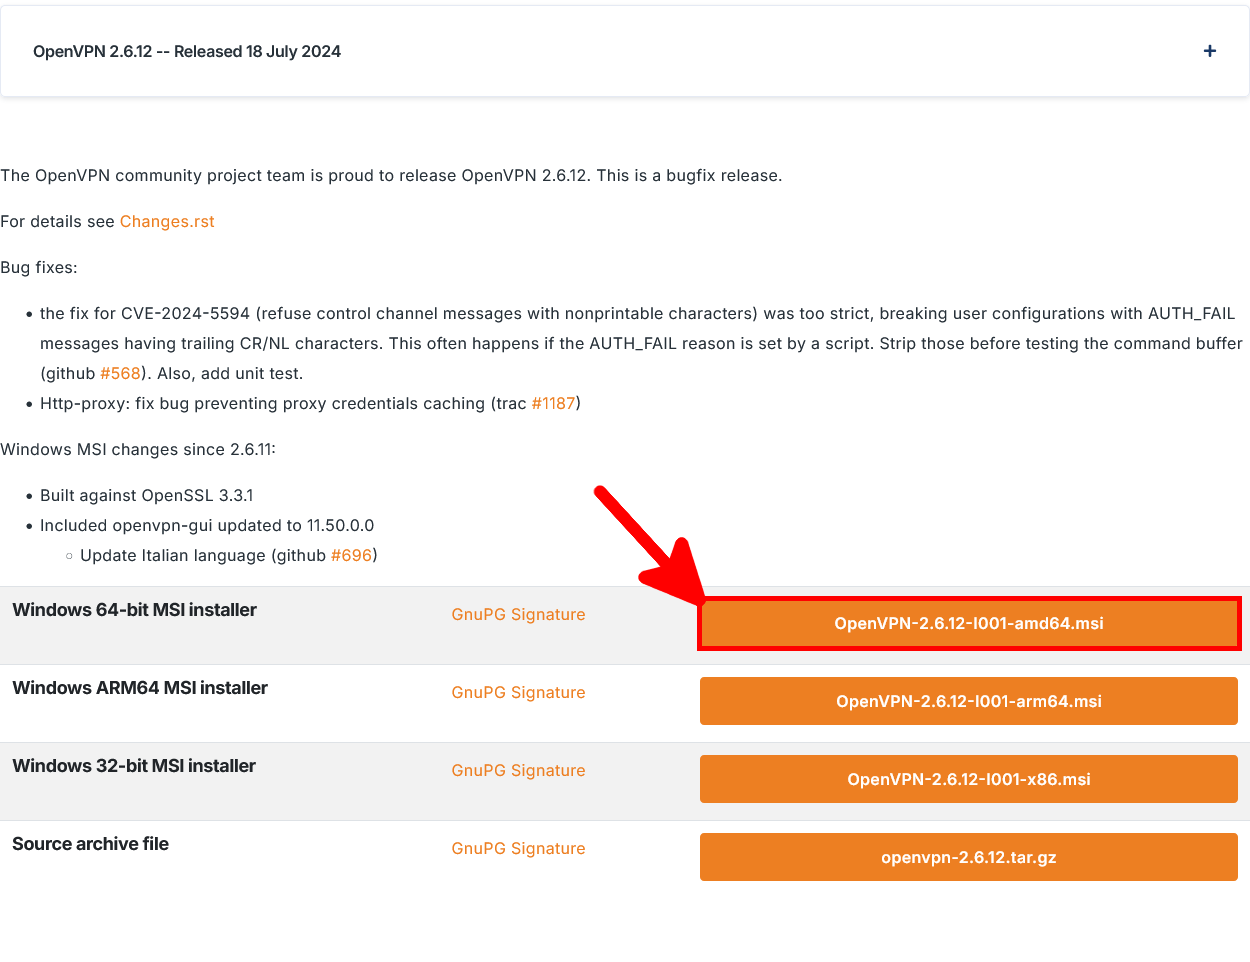Open GnuPG Signature for ARM64 installer
The height and width of the screenshot is (962, 1250).
coord(518,692)
